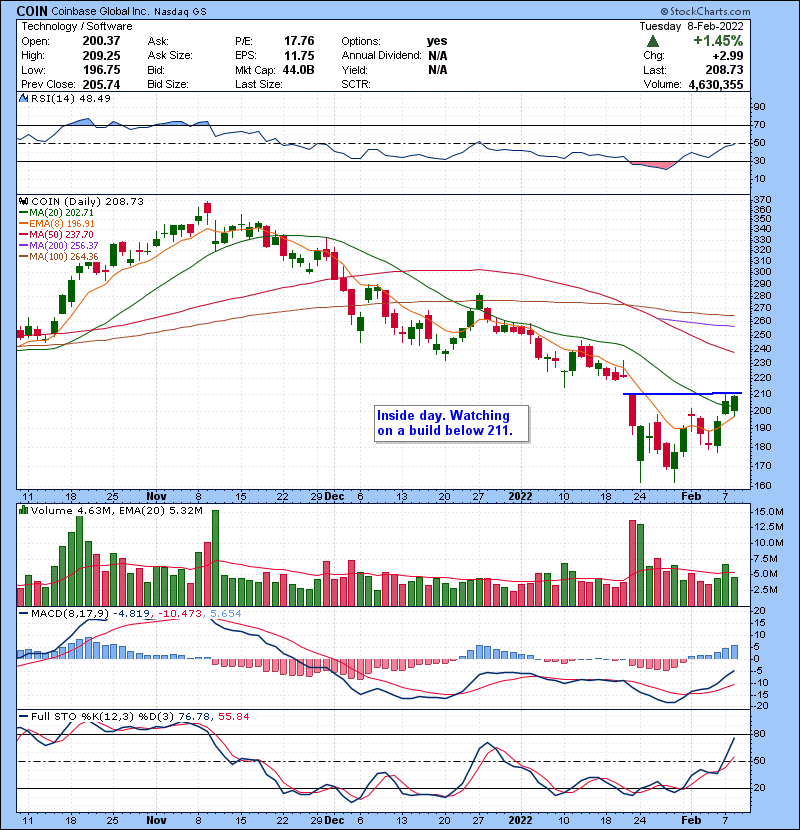Screen dimensions: 800x830
Task: Click the volume bars icon beside Volume label
Action: tap(23, 510)
